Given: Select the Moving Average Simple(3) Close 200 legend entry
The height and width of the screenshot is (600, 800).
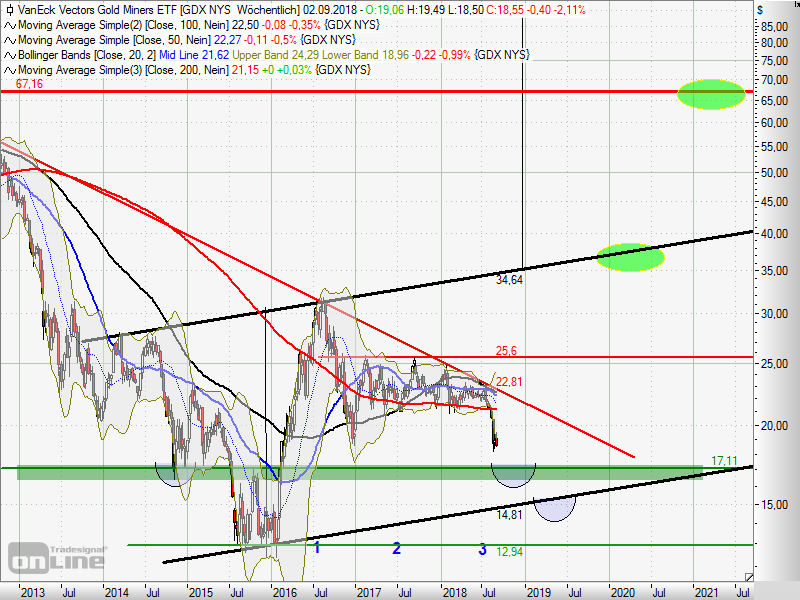Looking at the screenshot, I should click(194, 70).
